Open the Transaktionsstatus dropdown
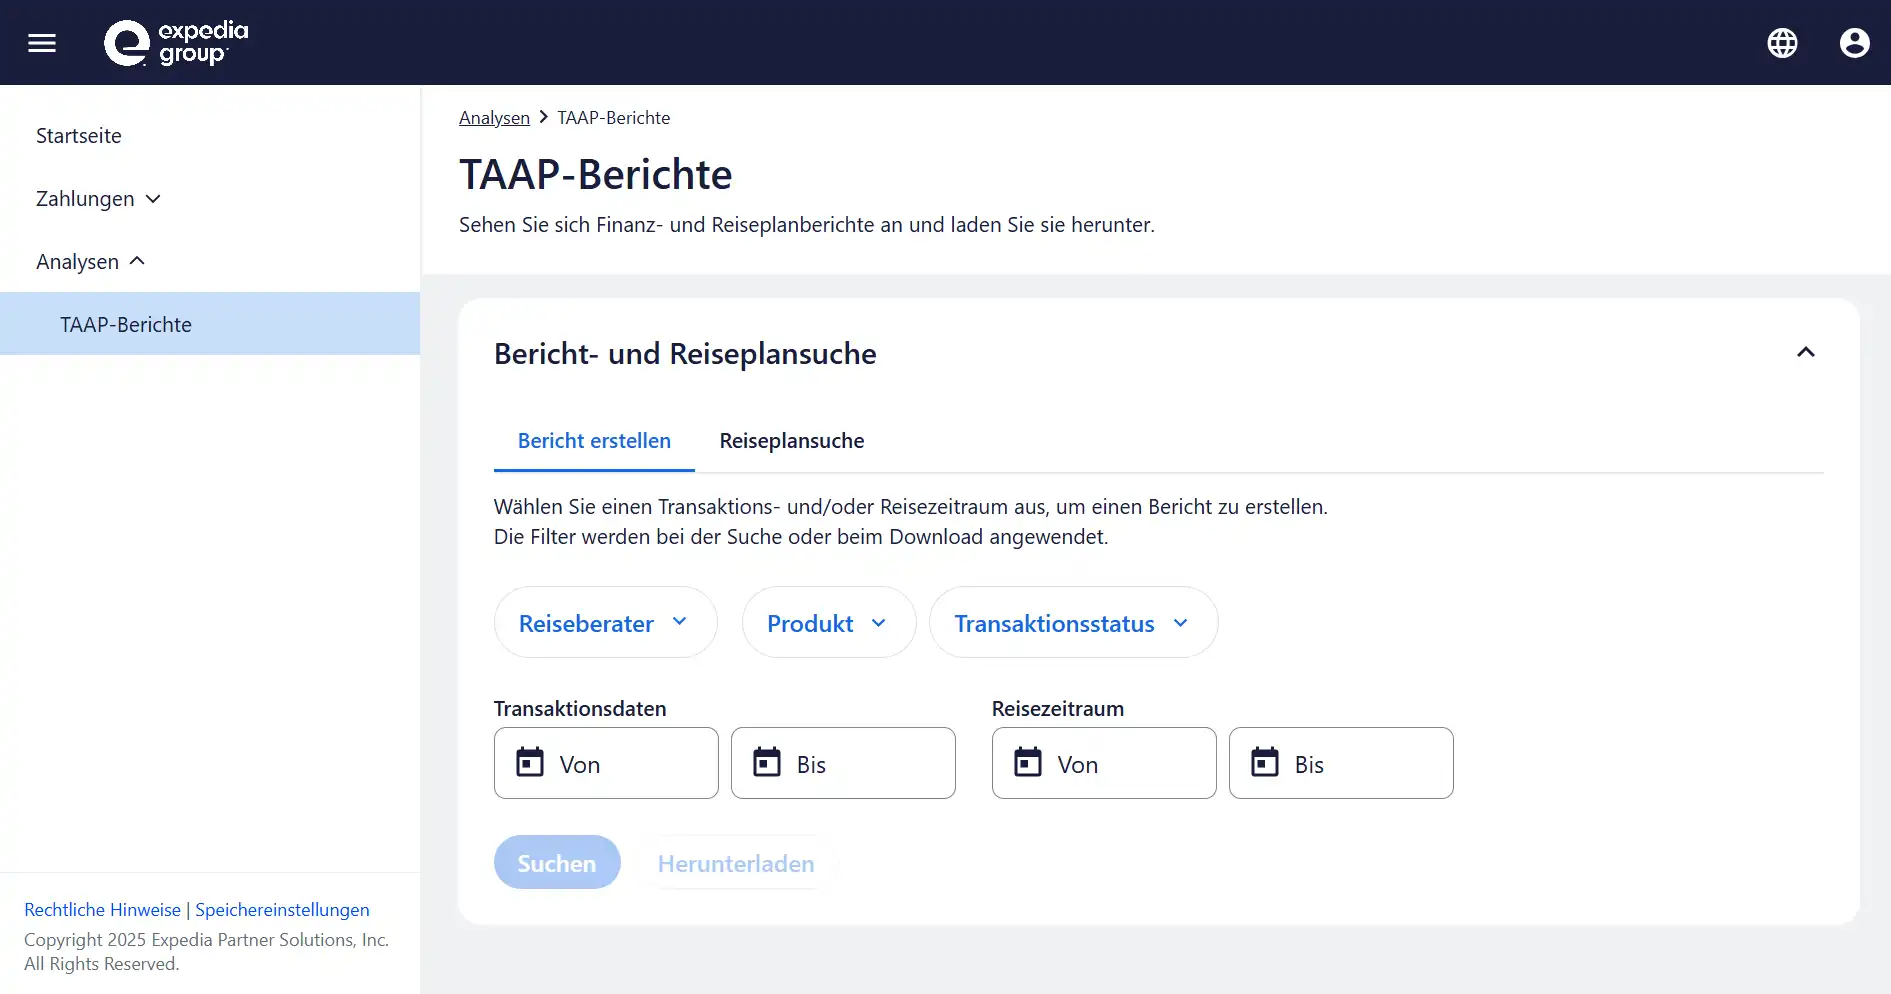Image resolution: width=1891 pixels, height=994 pixels. [x=1073, y=623]
